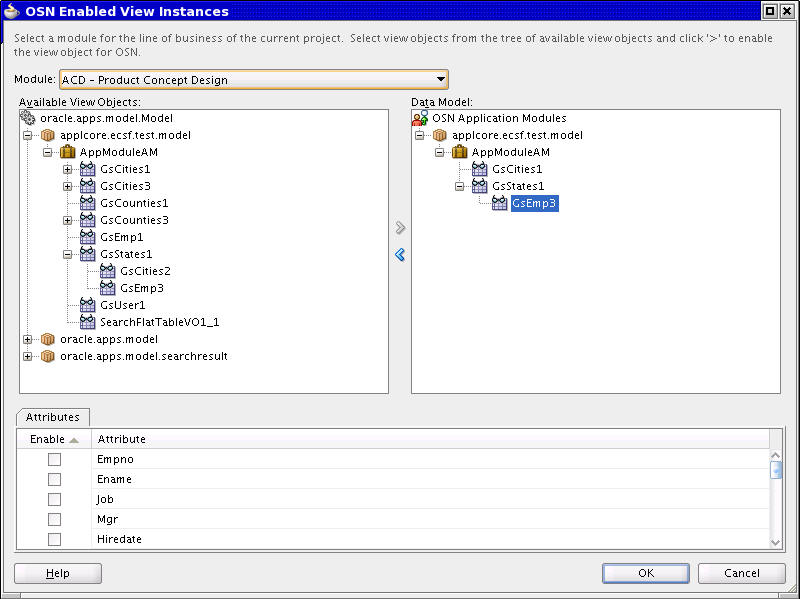Screen dimensions: 800x599
Task: Click the remove '<' shuttle arrow
Action: [x=400, y=254]
